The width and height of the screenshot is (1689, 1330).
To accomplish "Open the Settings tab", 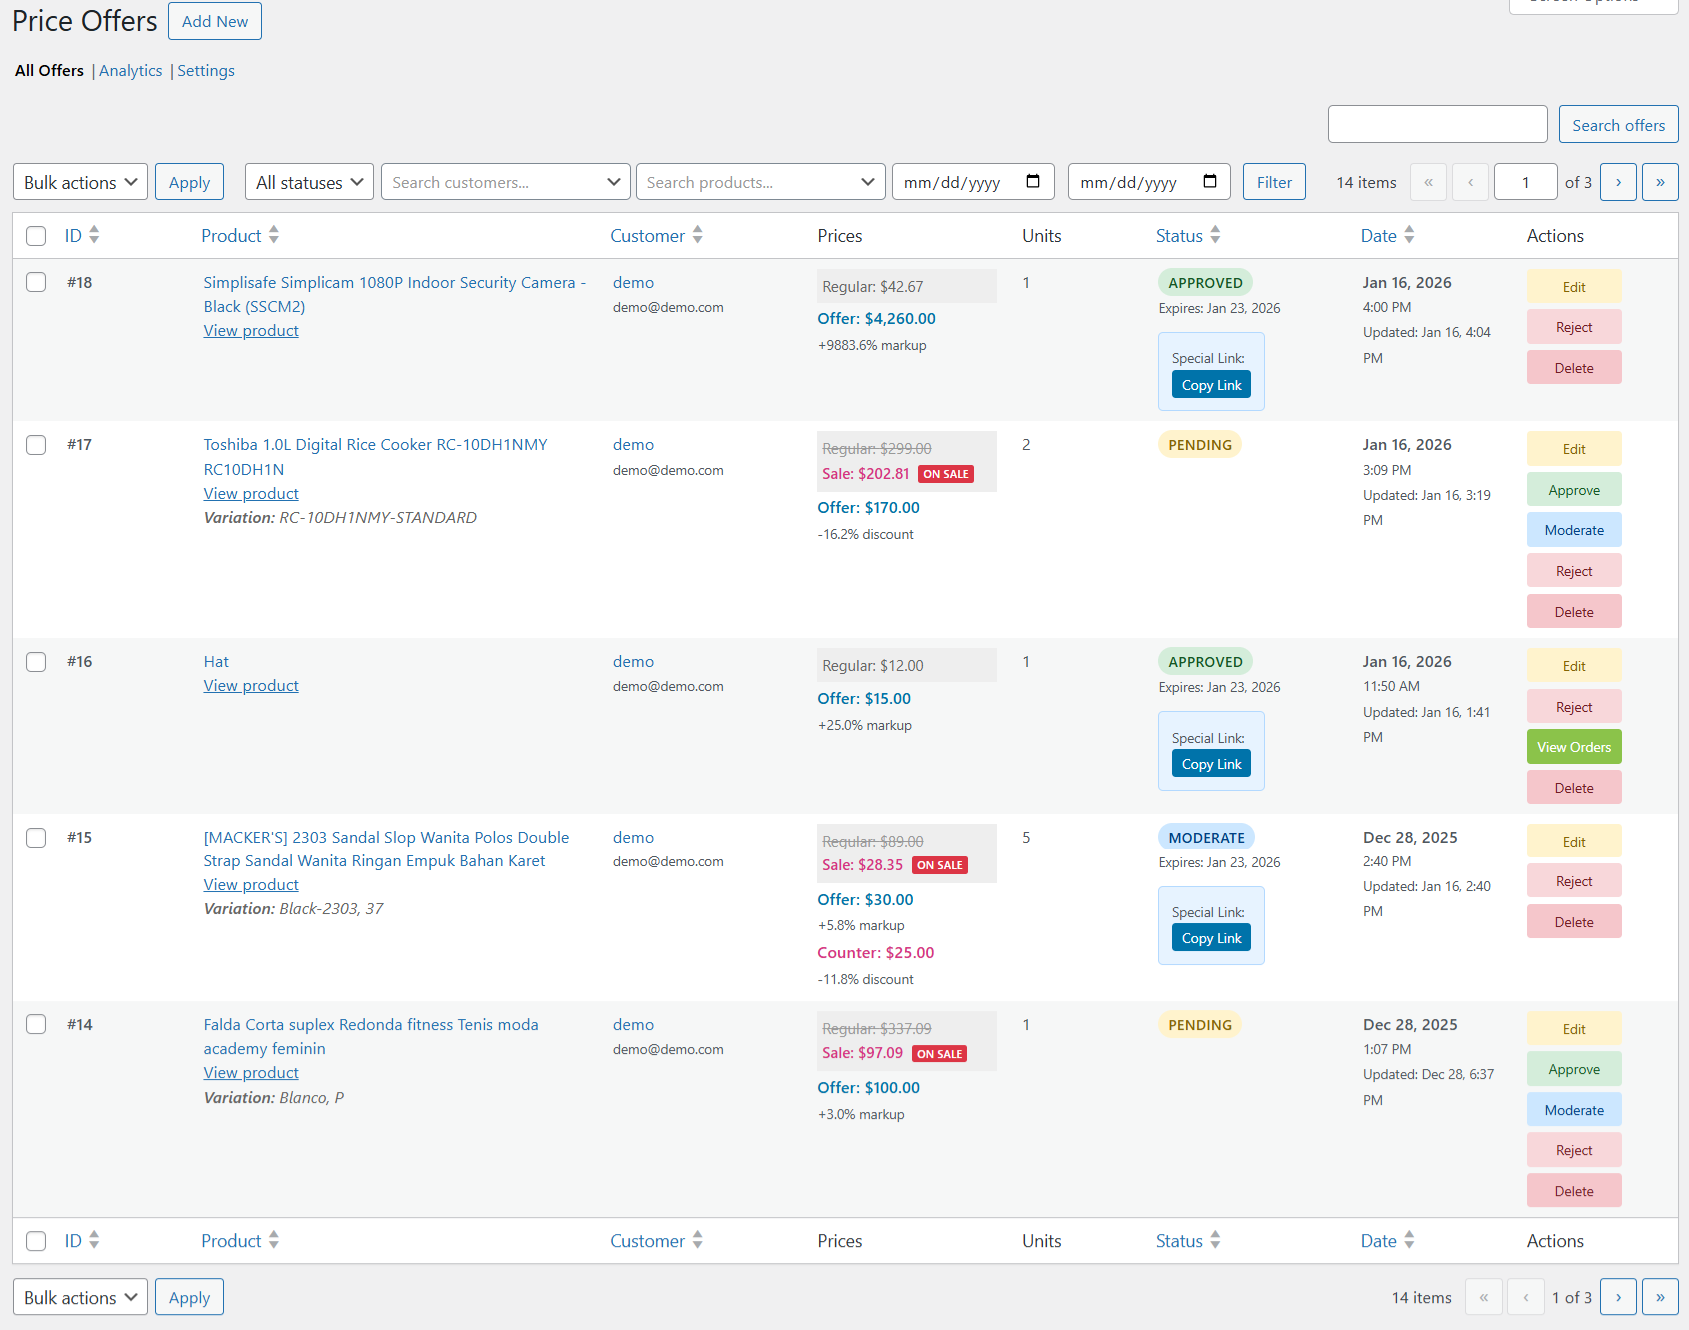I will 206,71.
